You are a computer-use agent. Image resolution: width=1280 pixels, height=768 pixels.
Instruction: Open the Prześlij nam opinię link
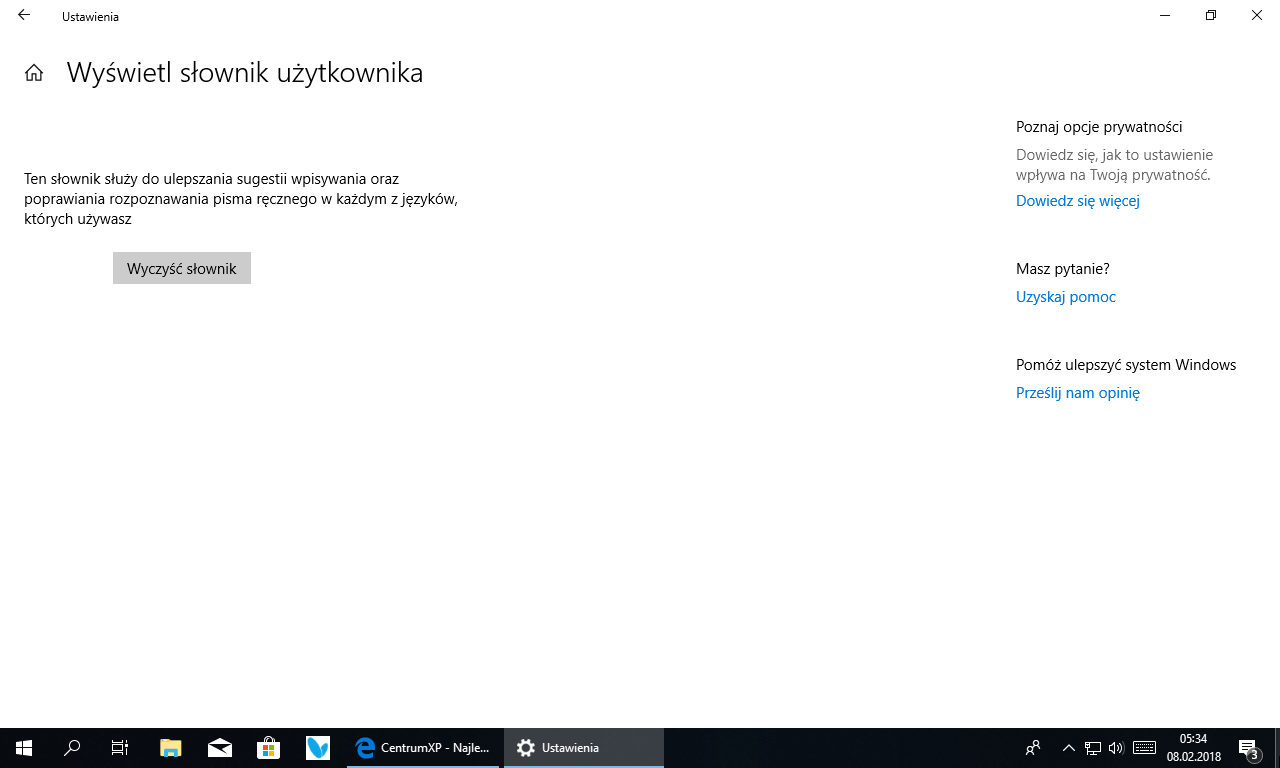tap(1078, 393)
